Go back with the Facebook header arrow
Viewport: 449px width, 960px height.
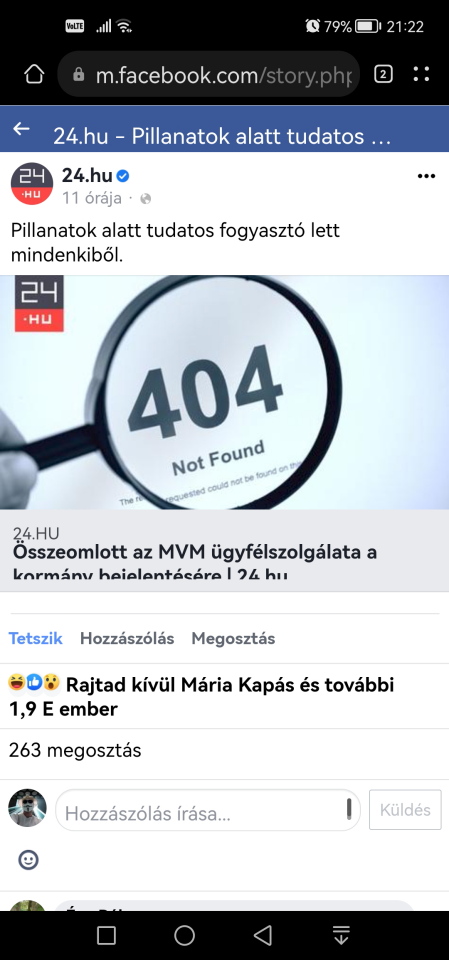pos(21,129)
